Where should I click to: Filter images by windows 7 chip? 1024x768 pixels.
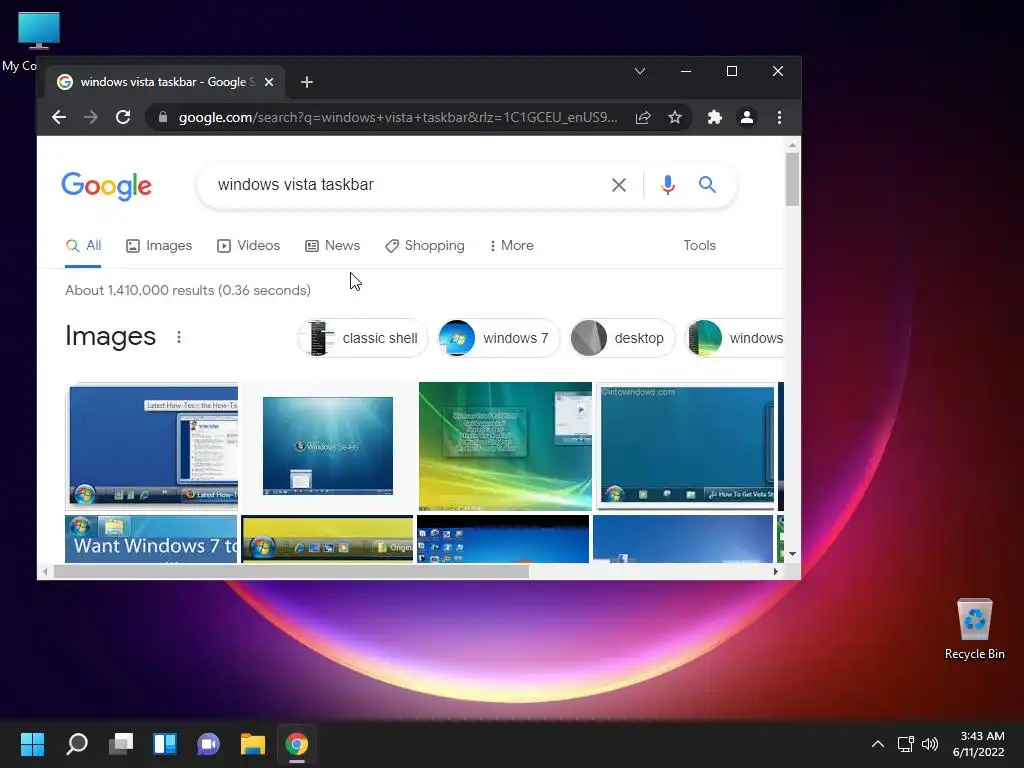click(x=499, y=338)
